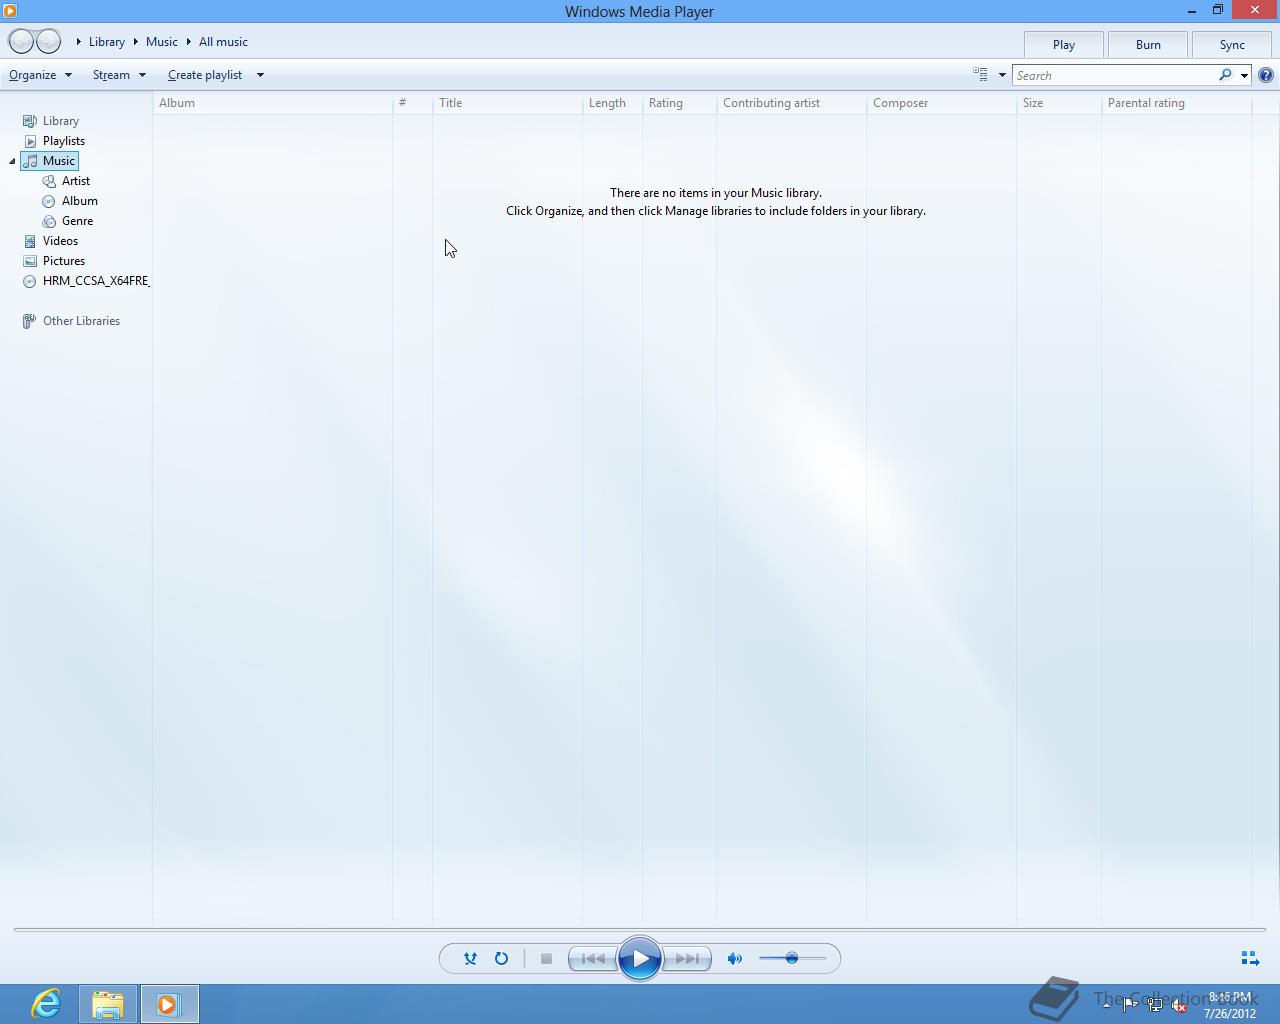Collapse the Music tree node
This screenshot has width=1280, height=1024.
click(x=12, y=161)
